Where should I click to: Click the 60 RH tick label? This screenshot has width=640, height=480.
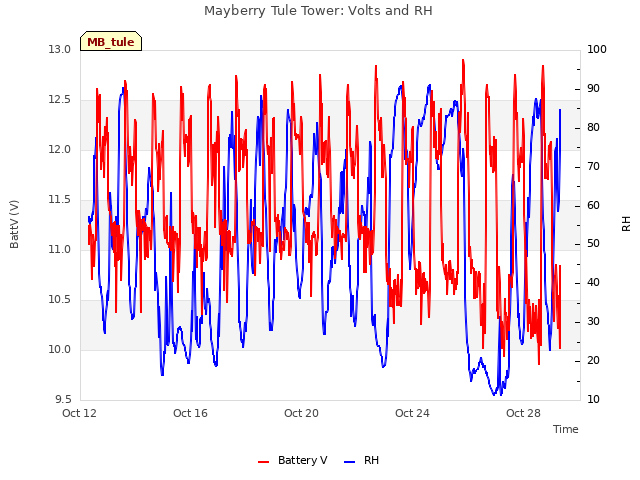pos(593,205)
